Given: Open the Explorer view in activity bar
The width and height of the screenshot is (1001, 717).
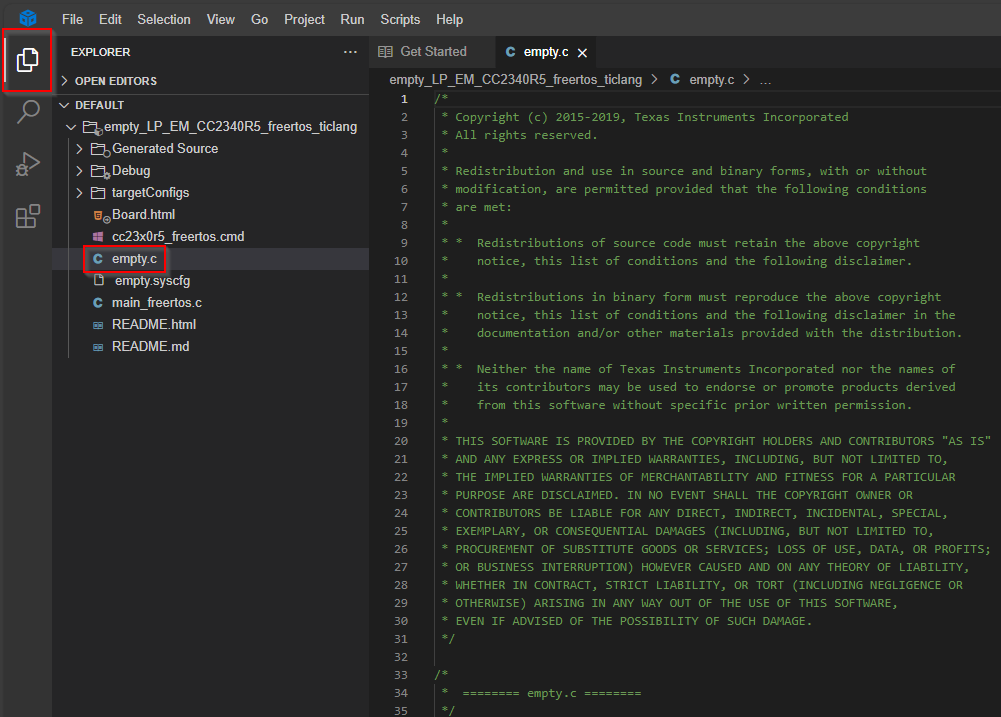Looking at the screenshot, I should point(27,60).
